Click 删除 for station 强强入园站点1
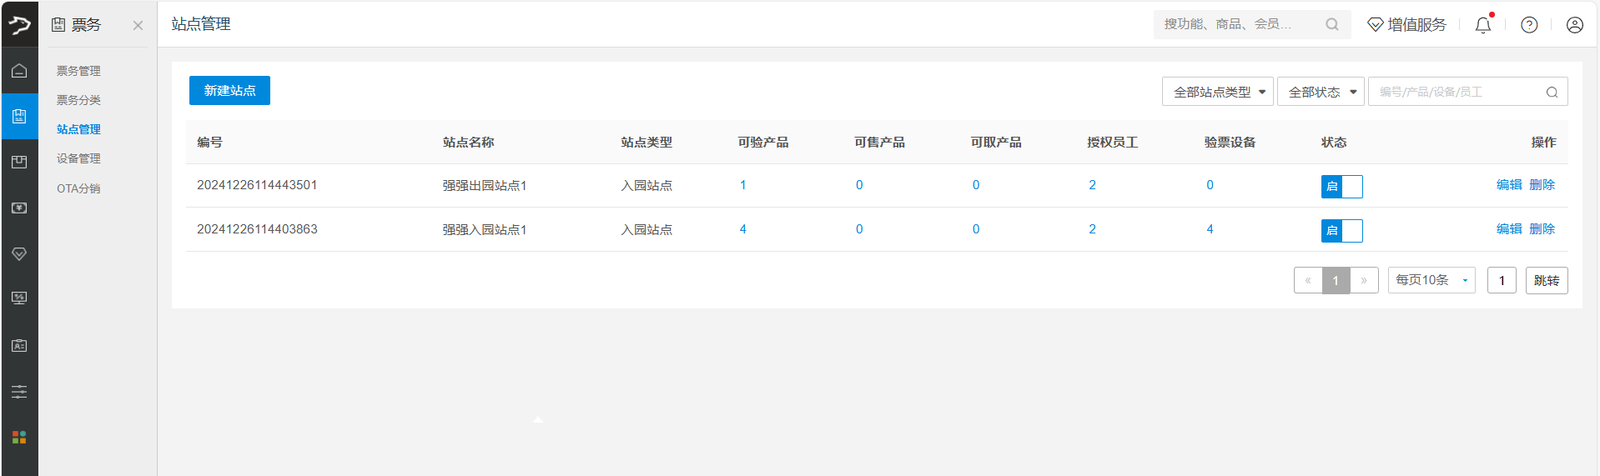The height and width of the screenshot is (476, 1600). 1542,229
